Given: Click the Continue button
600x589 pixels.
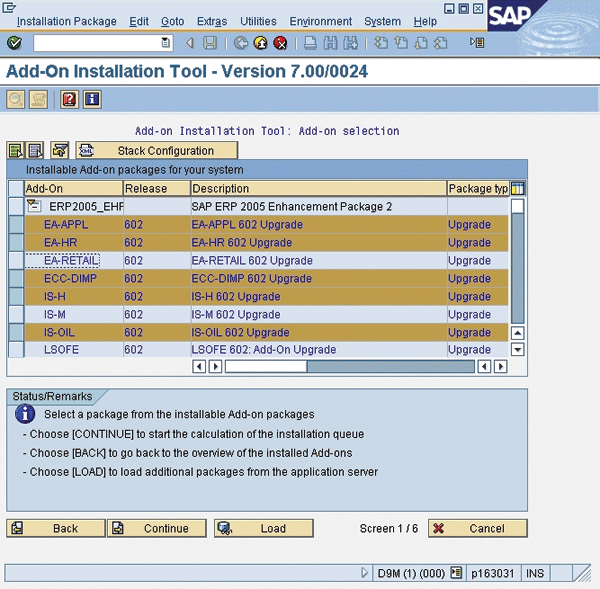Looking at the screenshot, I should pyautogui.click(x=157, y=528).
